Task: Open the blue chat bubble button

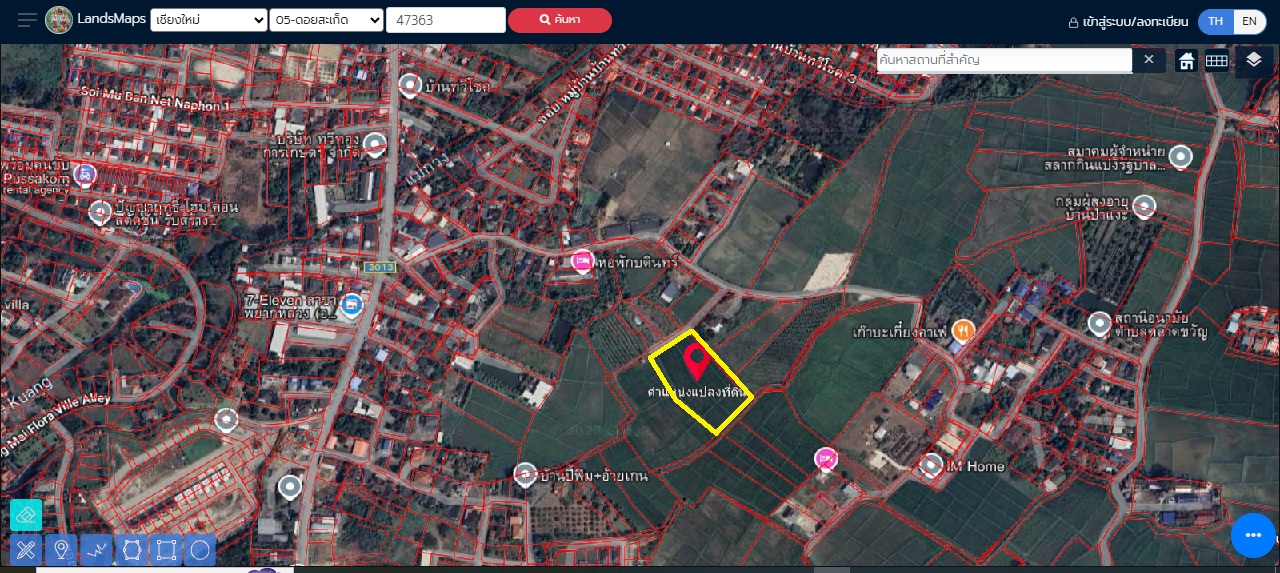Action: click(x=1253, y=536)
